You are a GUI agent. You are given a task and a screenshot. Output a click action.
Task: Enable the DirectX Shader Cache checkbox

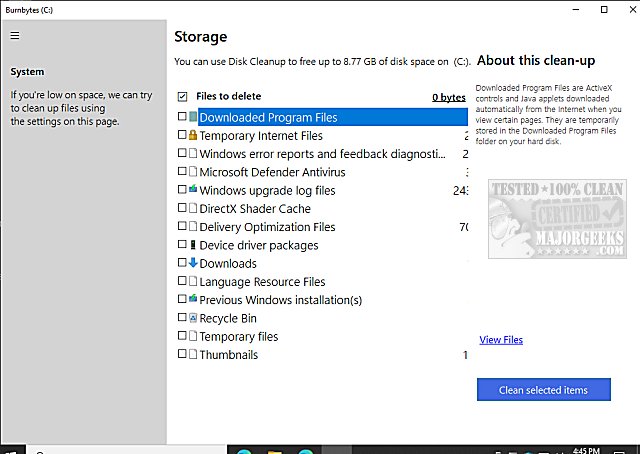(x=182, y=208)
